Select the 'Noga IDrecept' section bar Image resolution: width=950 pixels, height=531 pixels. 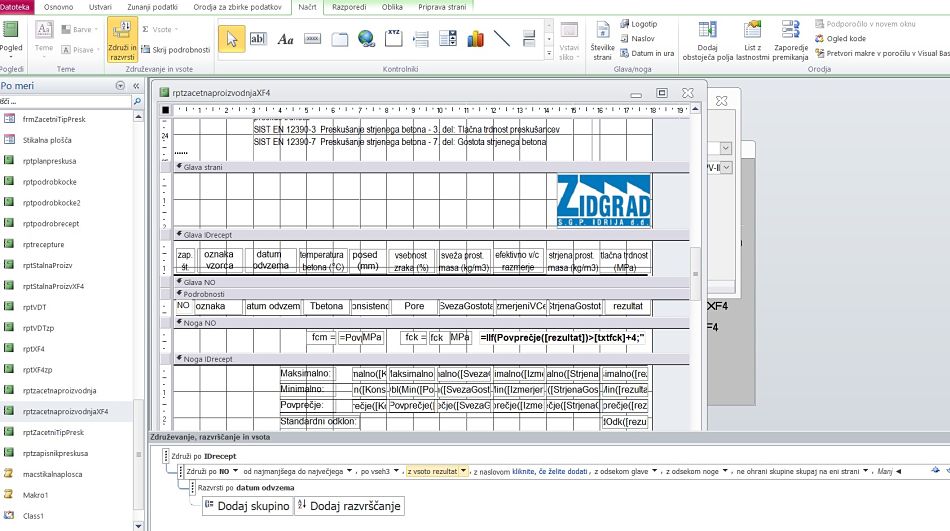[x=431, y=359]
